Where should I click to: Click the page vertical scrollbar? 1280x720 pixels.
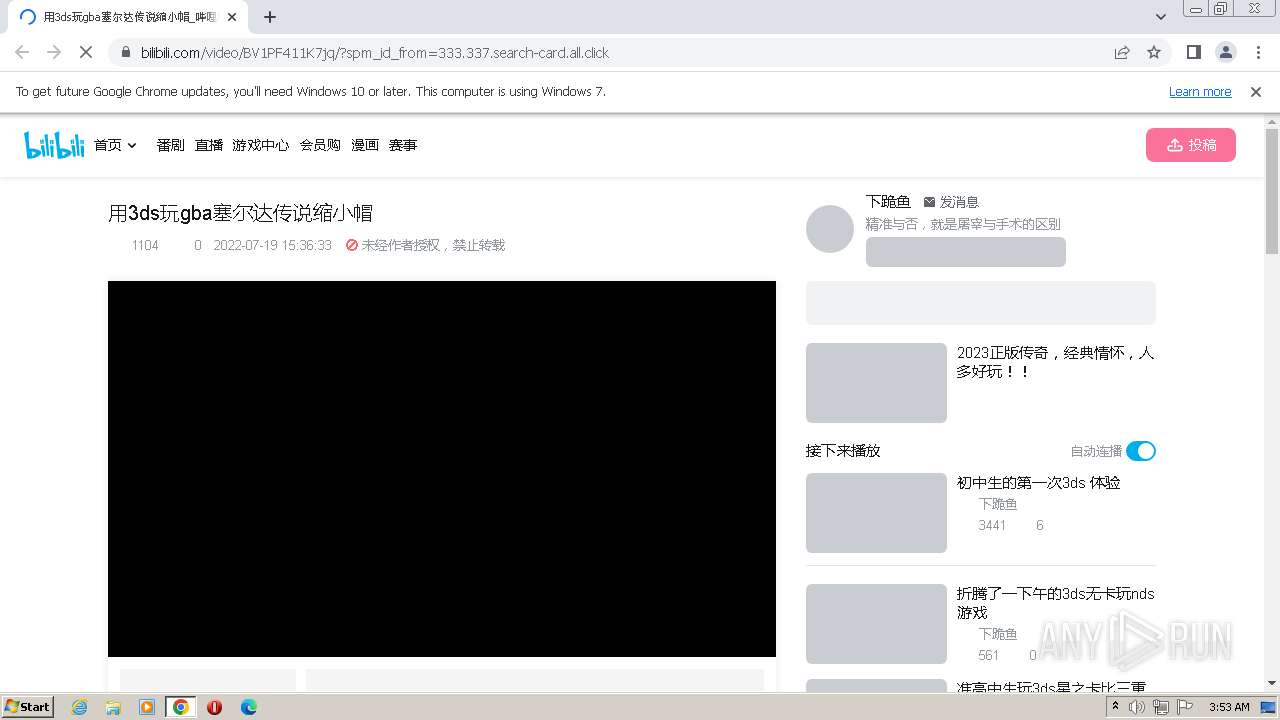pyautogui.click(x=1272, y=190)
